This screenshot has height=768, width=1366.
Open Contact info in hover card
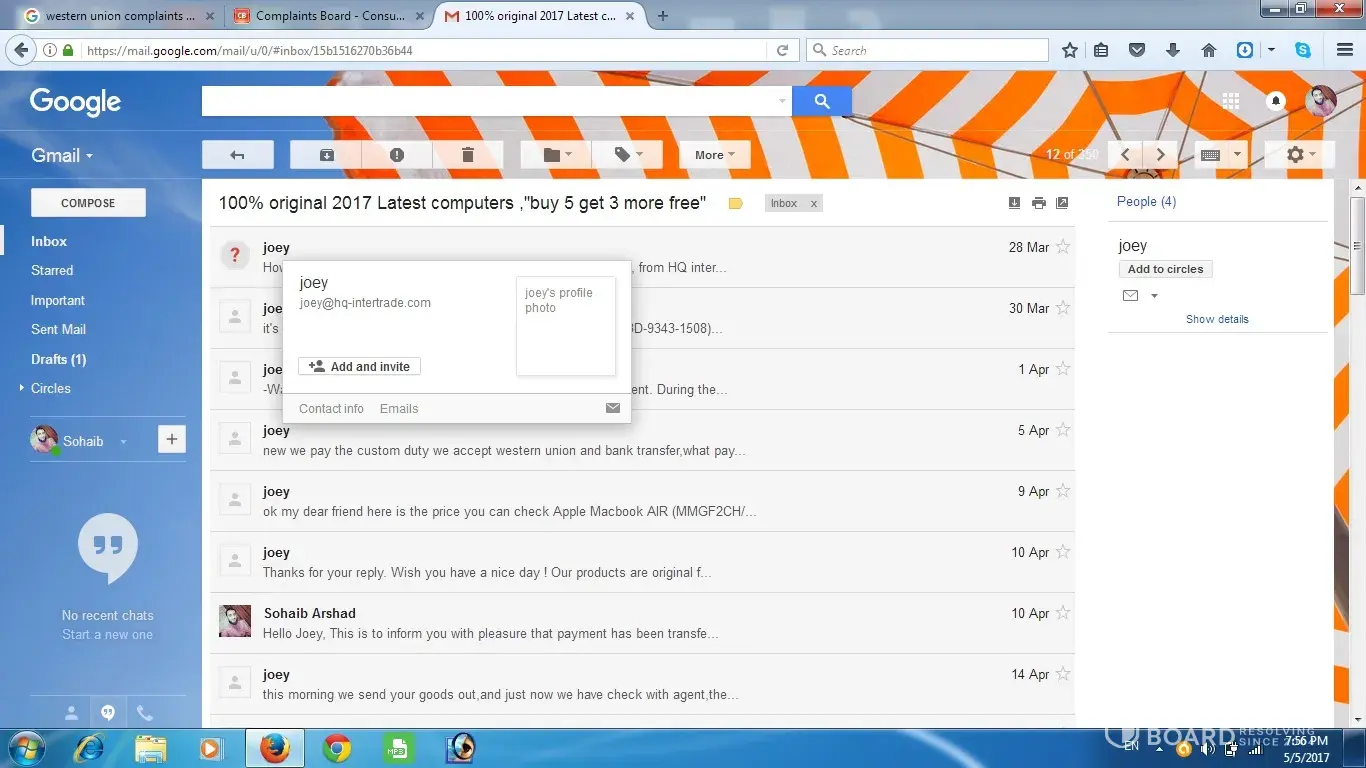tap(331, 408)
